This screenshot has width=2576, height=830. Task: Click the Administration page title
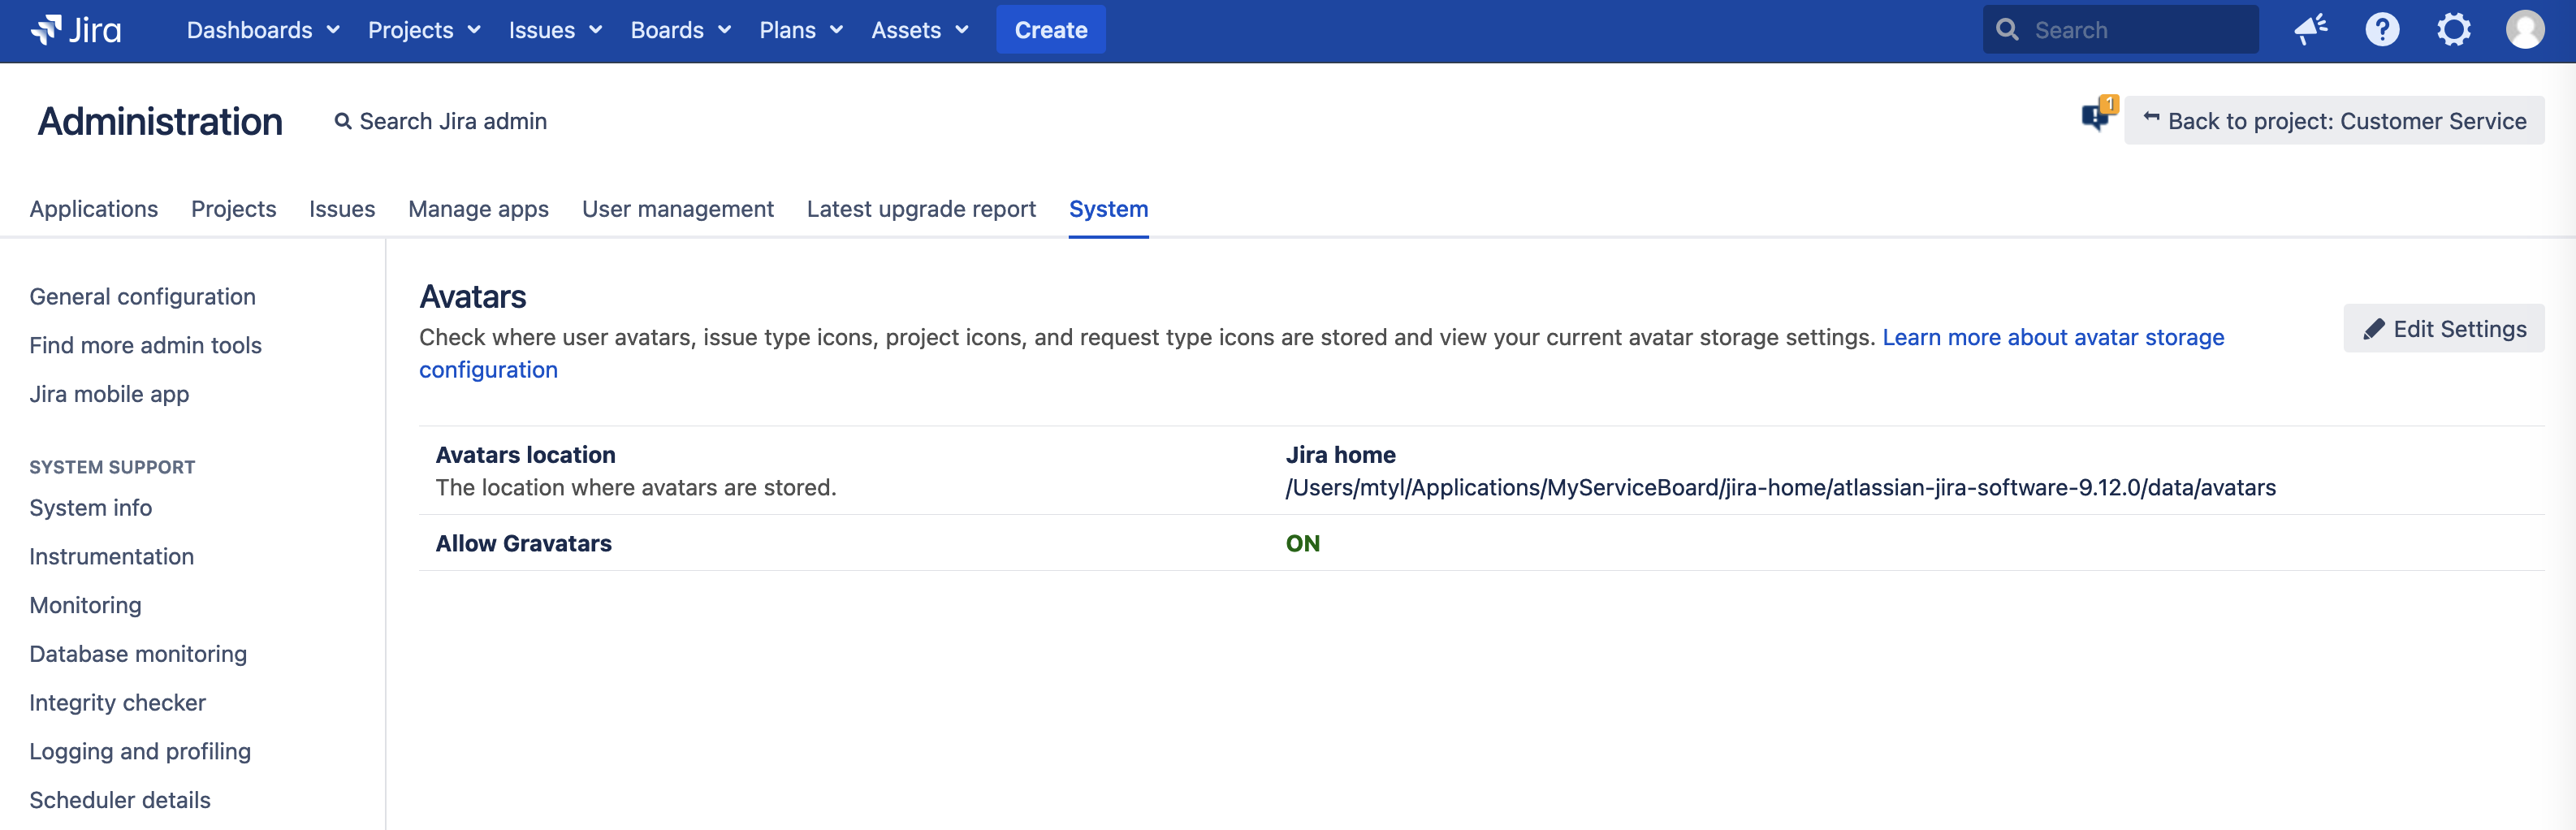click(x=161, y=121)
